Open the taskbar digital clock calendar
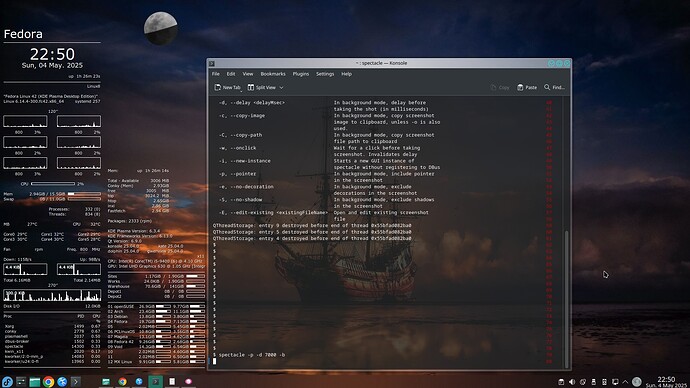690x388 pixels. pos(666,382)
